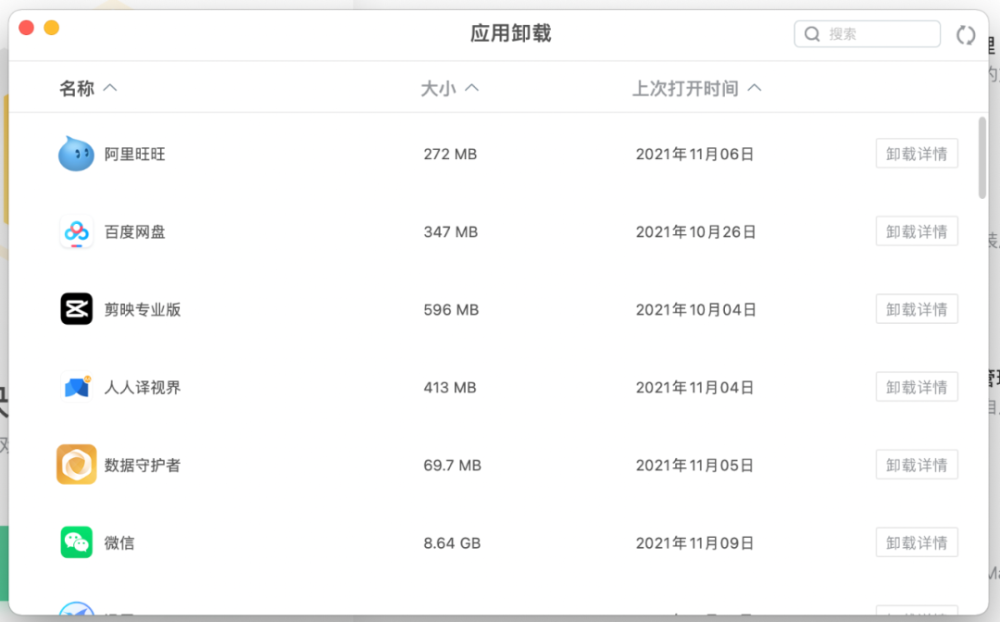
Task: Click the refresh icon beside search
Action: (965, 35)
